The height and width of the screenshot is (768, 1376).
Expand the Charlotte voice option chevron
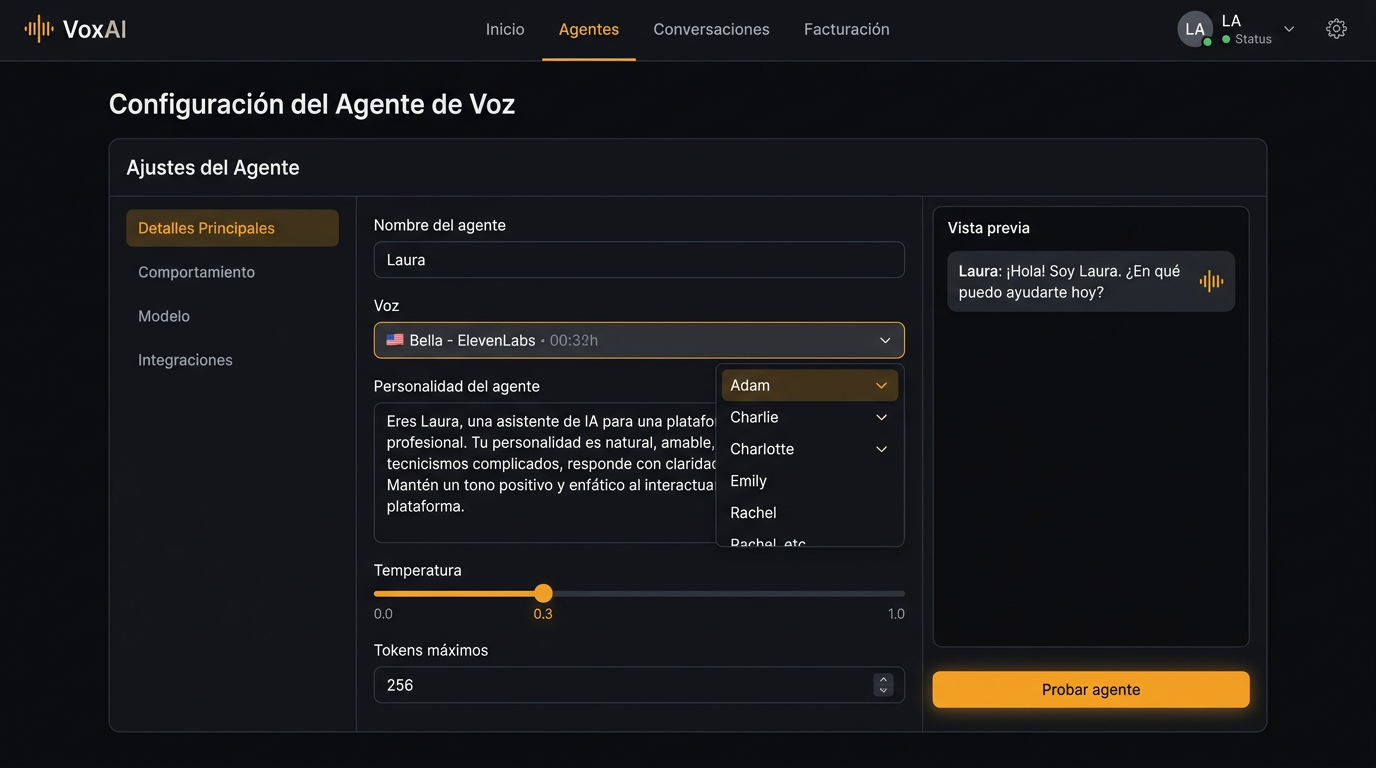click(881, 449)
